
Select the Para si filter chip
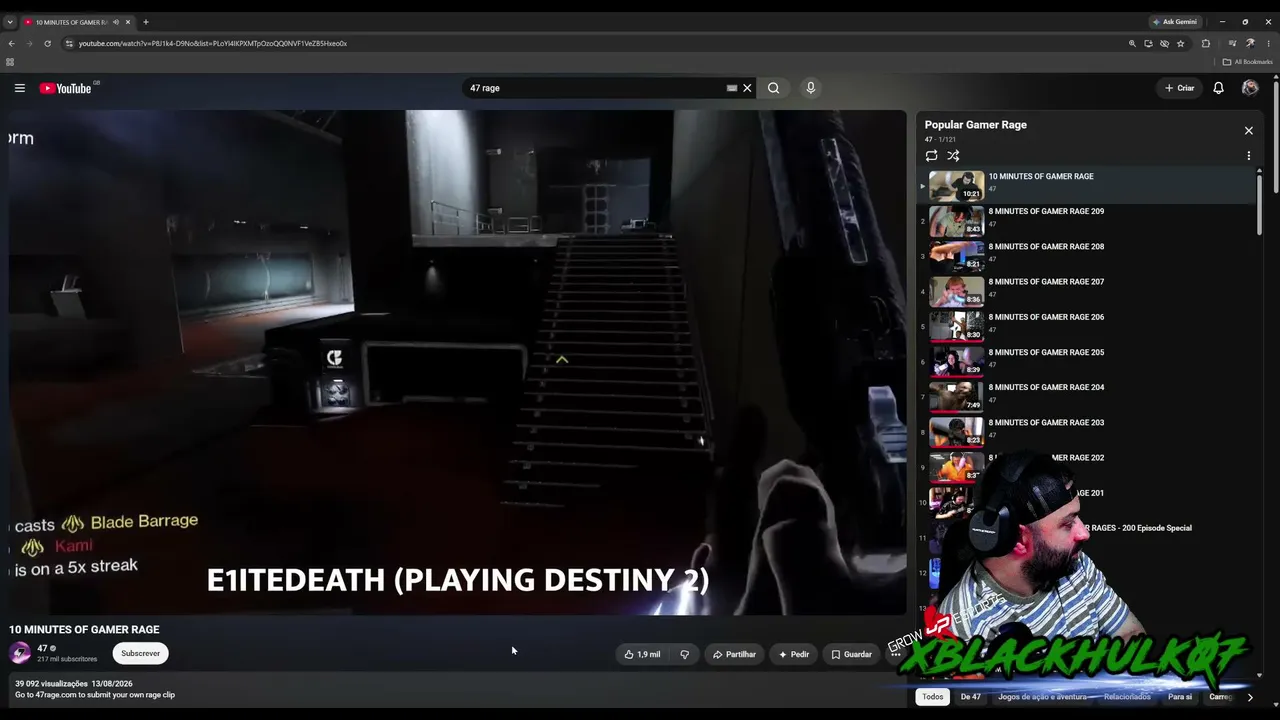pos(1180,697)
